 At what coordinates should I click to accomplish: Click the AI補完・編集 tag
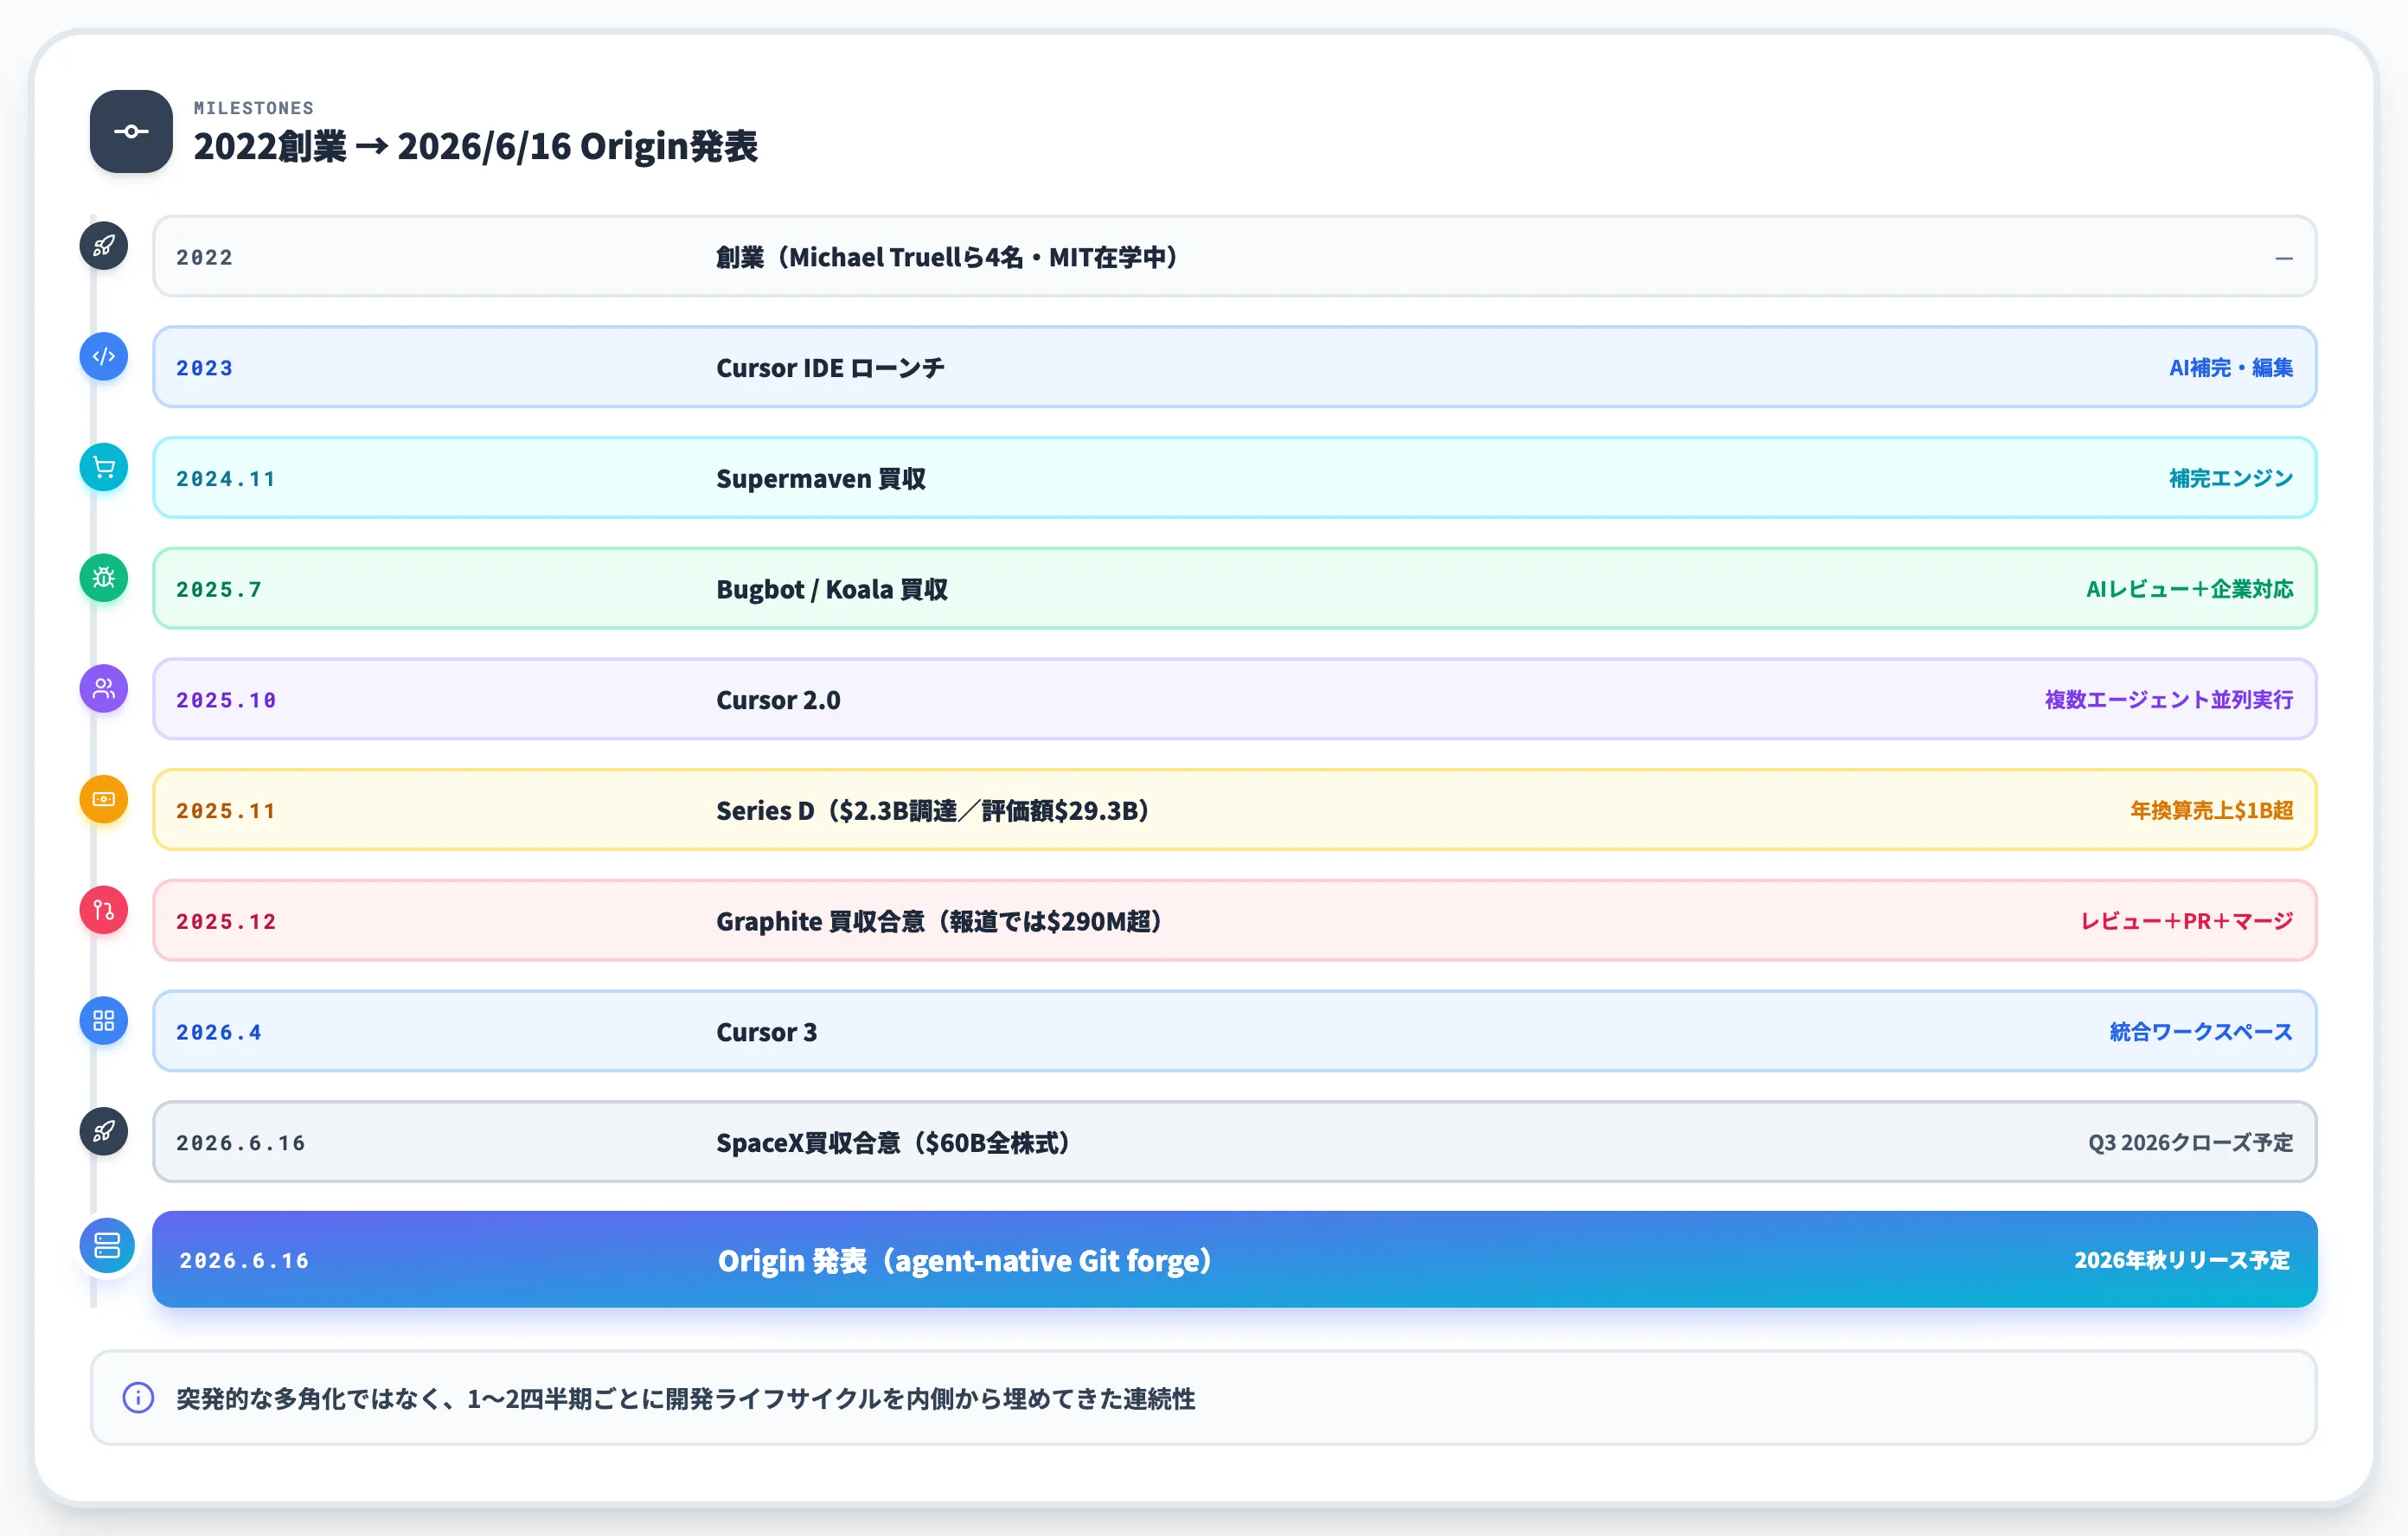pyautogui.click(x=2231, y=368)
